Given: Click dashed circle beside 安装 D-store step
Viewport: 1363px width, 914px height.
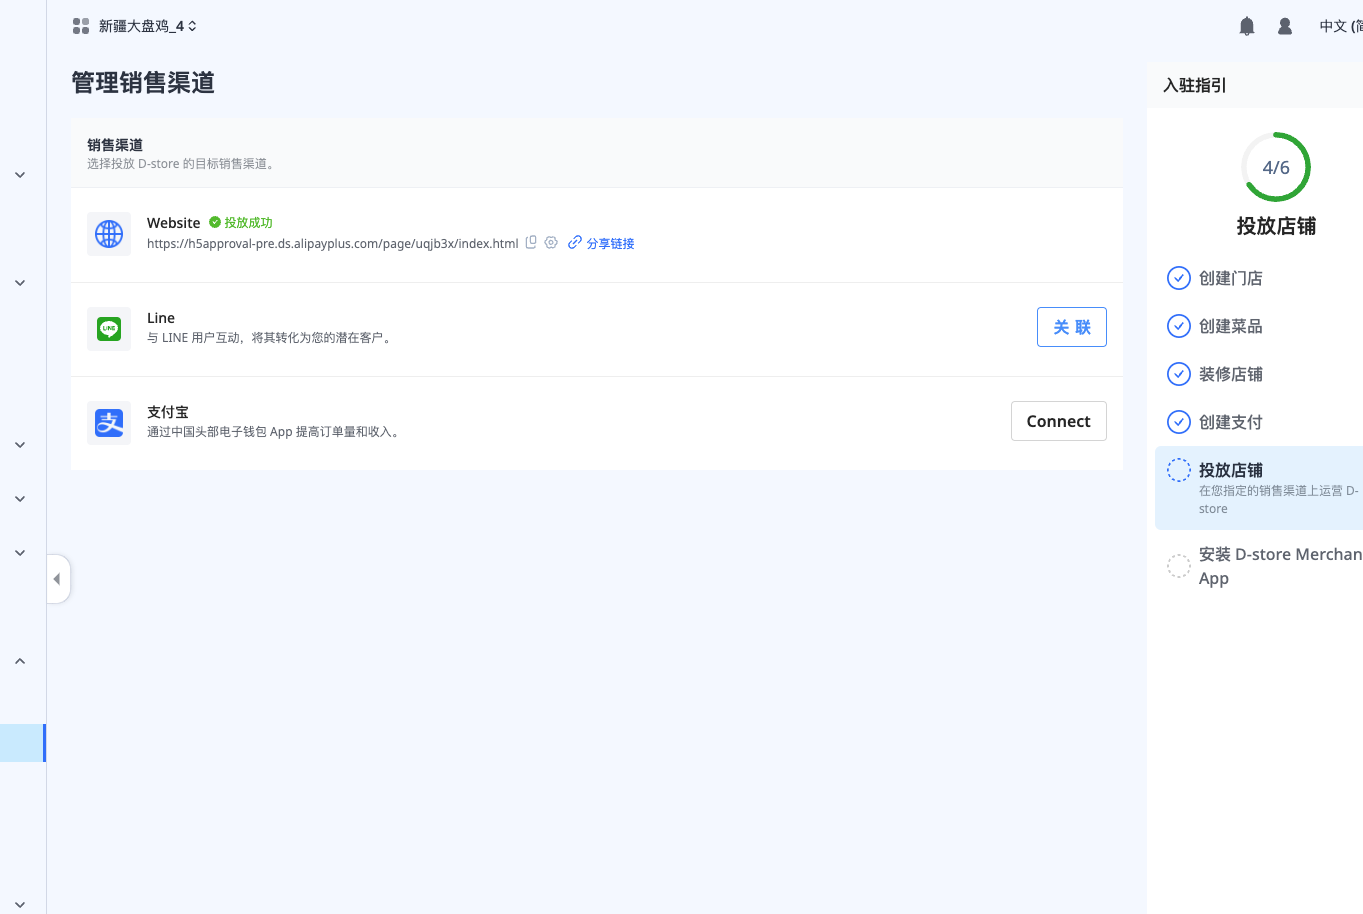Looking at the screenshot, I should (x=1179, y=566).
